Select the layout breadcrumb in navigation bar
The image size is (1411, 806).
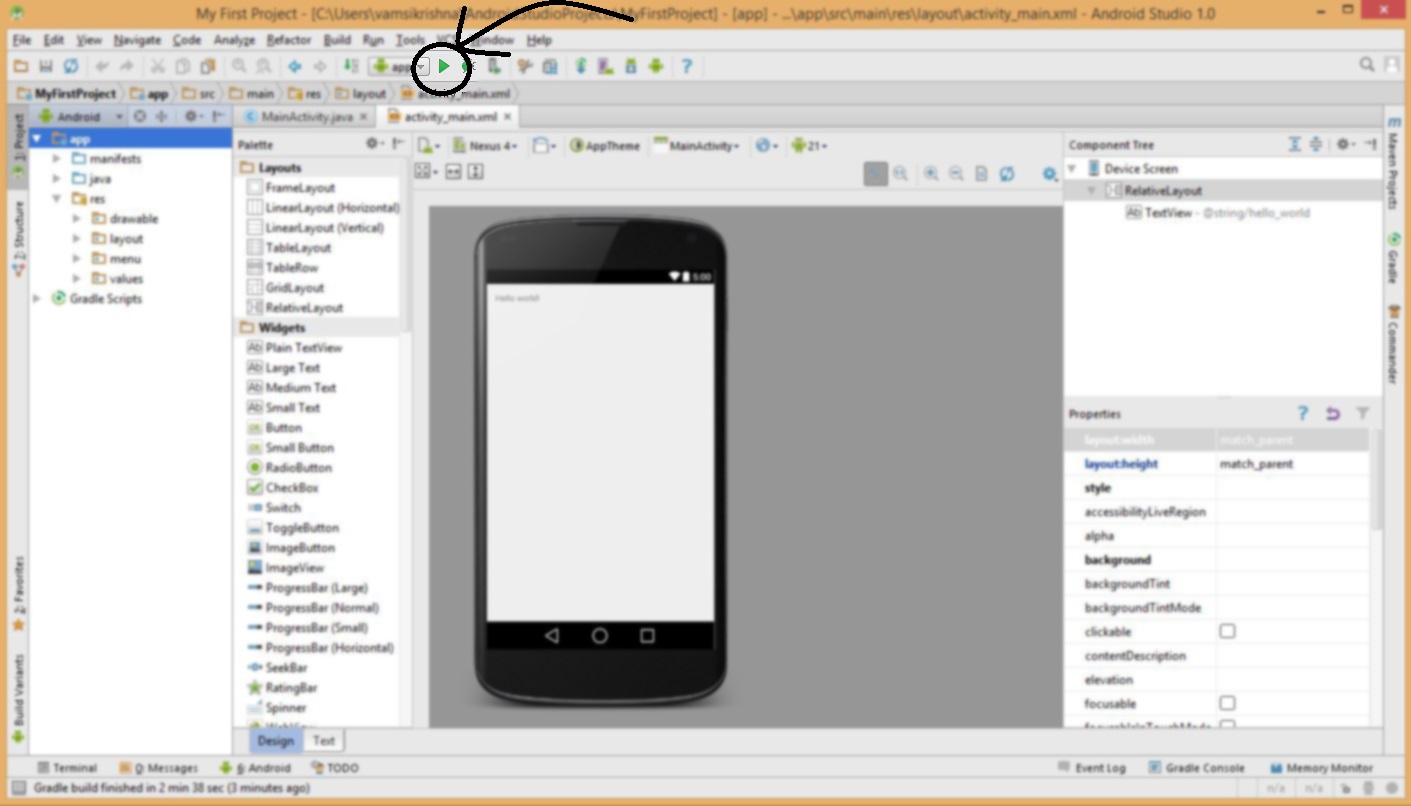360,93
